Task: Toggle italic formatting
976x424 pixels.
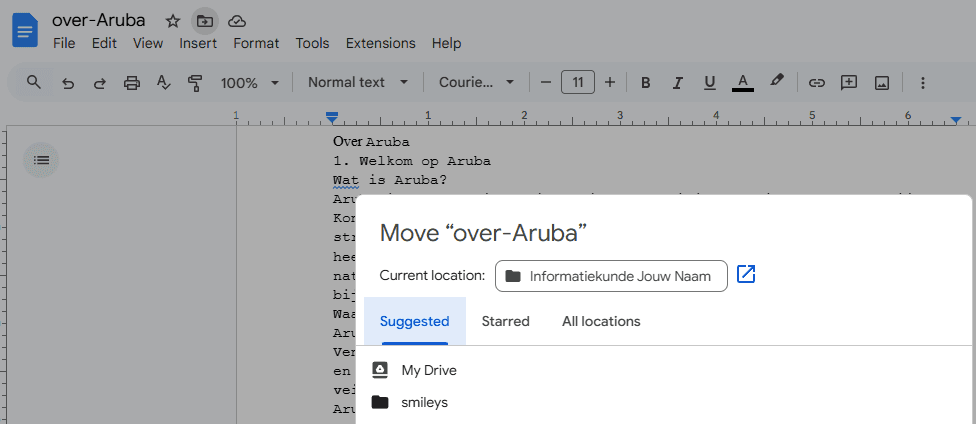Action: pos(677,82)
